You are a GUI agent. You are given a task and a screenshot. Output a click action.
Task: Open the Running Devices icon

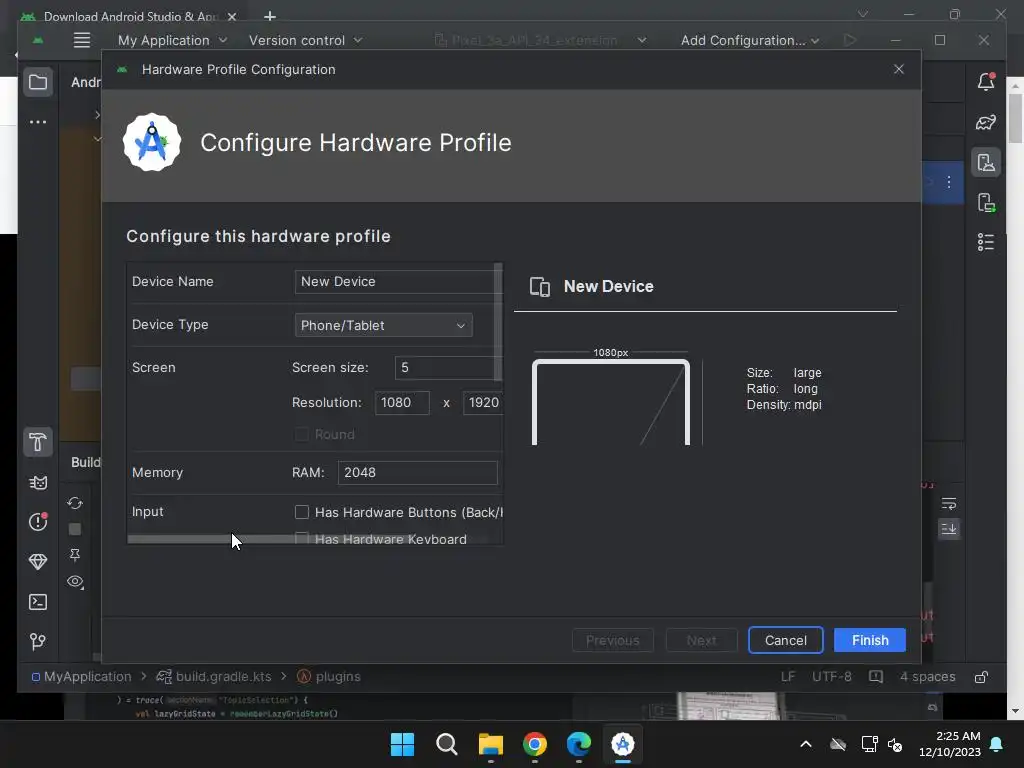[x=986, y=202]
